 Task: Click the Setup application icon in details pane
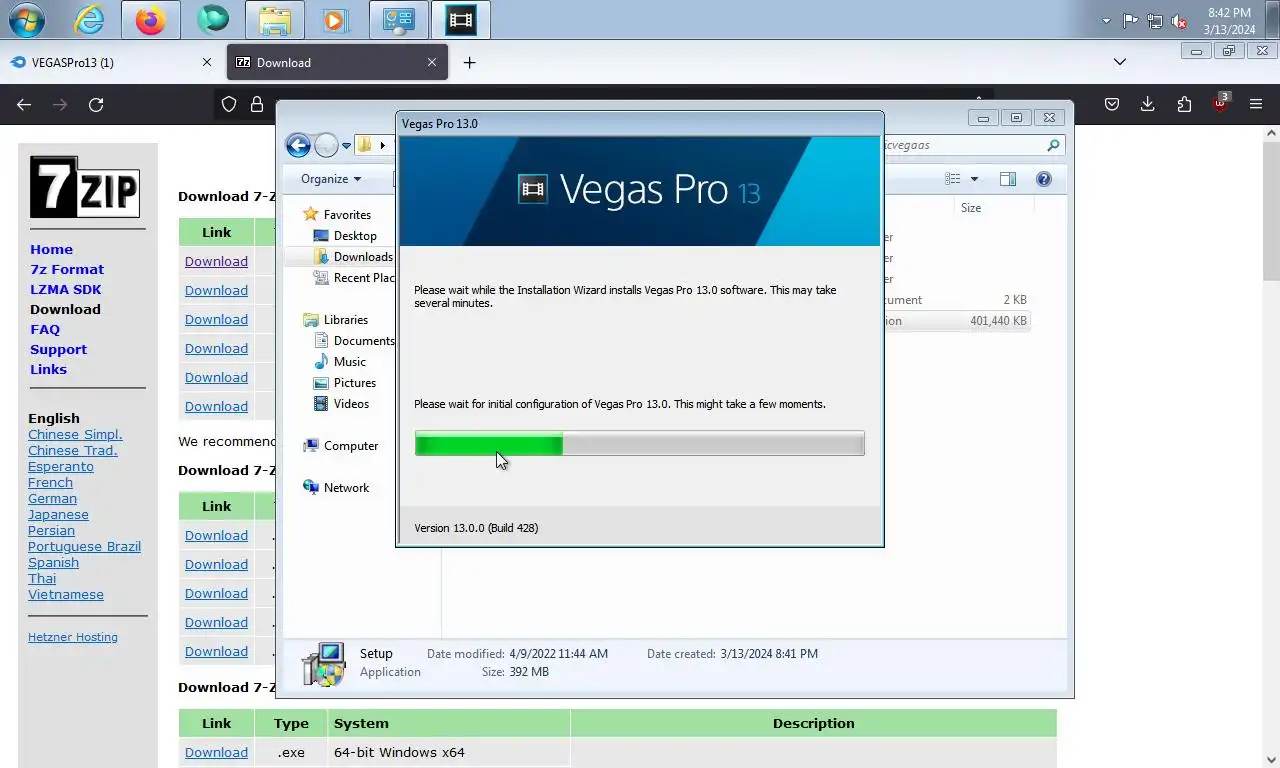click(323, 663)
